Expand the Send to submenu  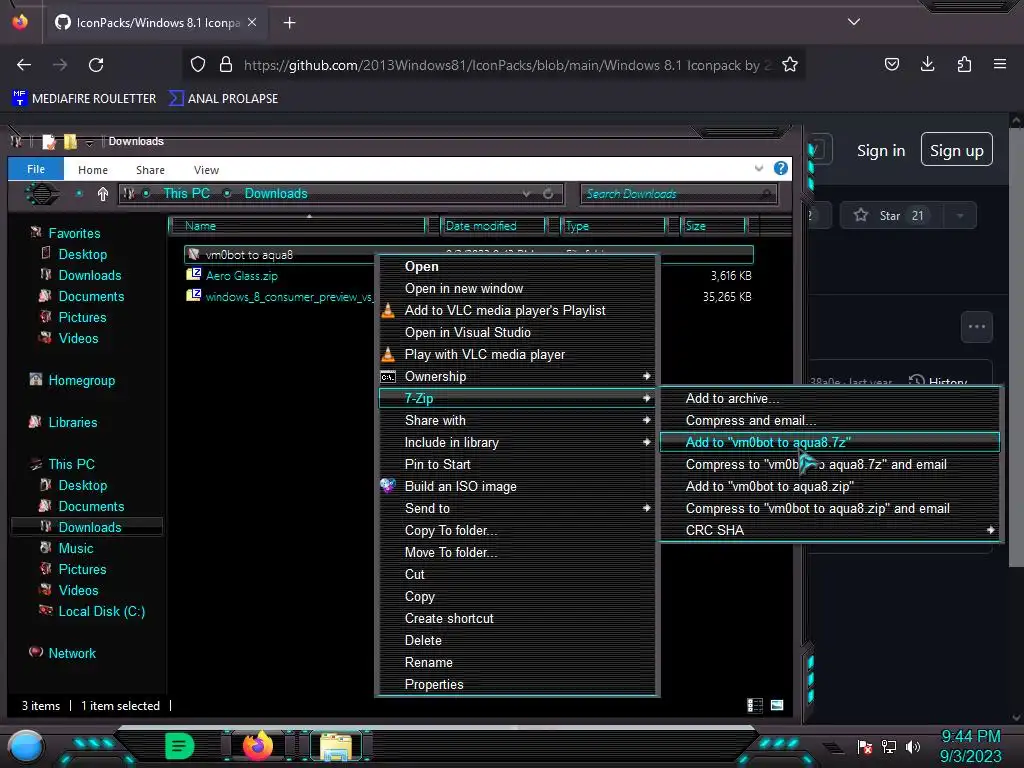[517, 508]
